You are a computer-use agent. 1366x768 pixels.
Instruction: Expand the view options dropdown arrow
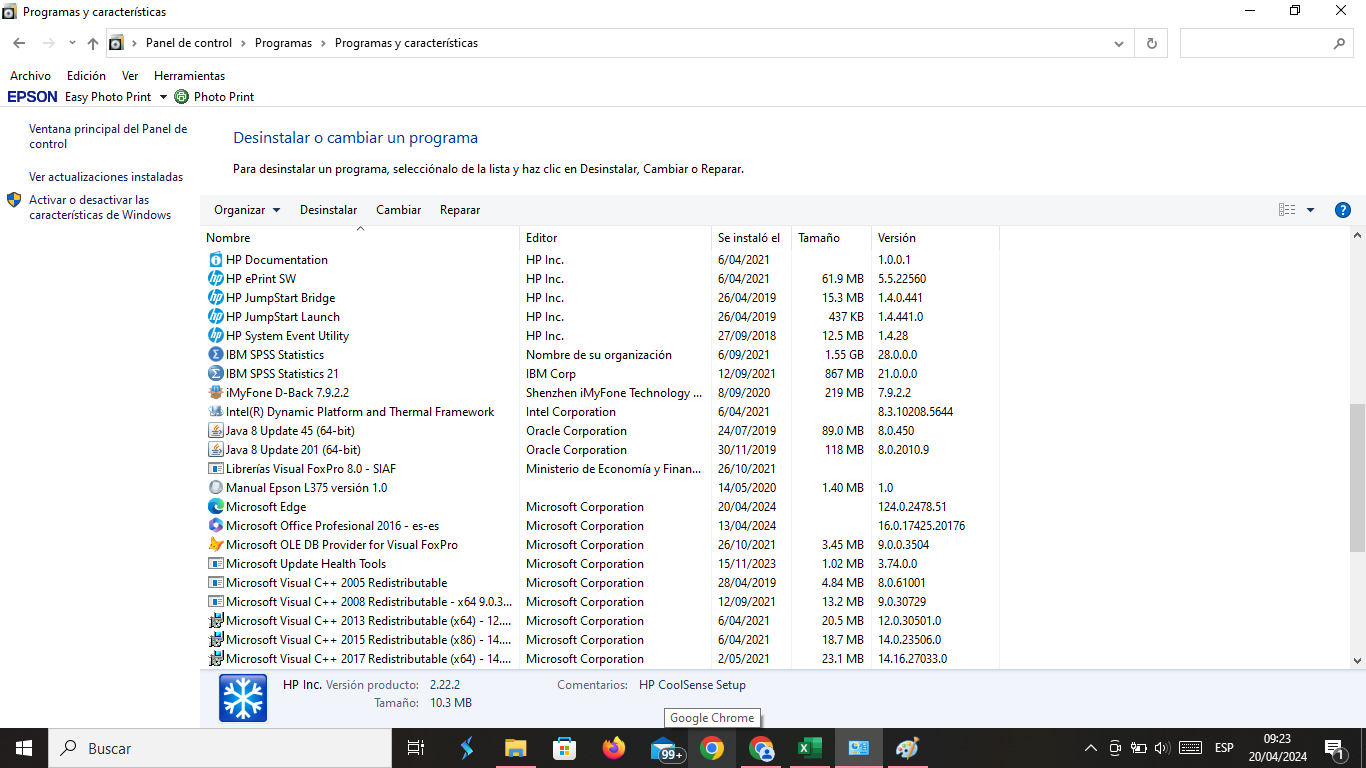pyautogui.click(x=1310, y=210)
